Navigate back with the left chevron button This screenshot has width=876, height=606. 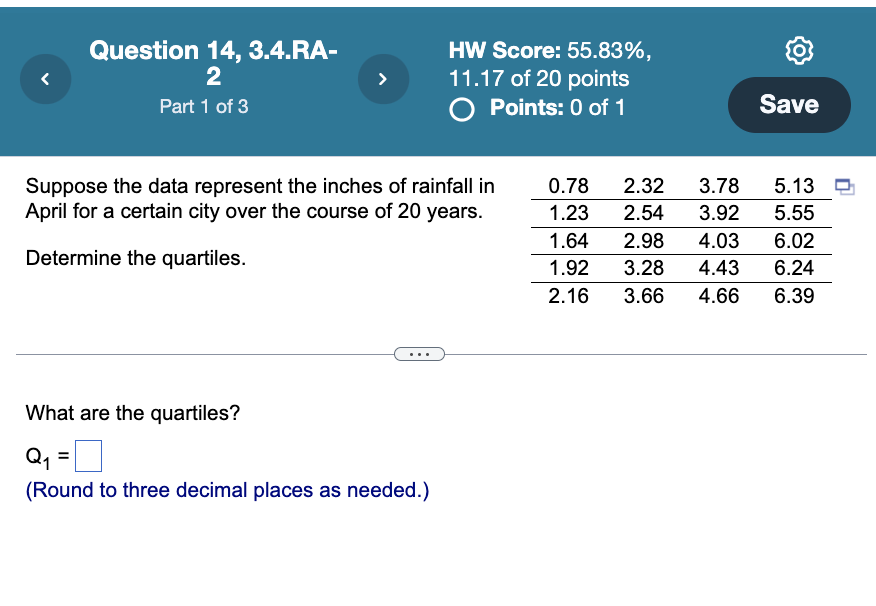tap(45, 79)
